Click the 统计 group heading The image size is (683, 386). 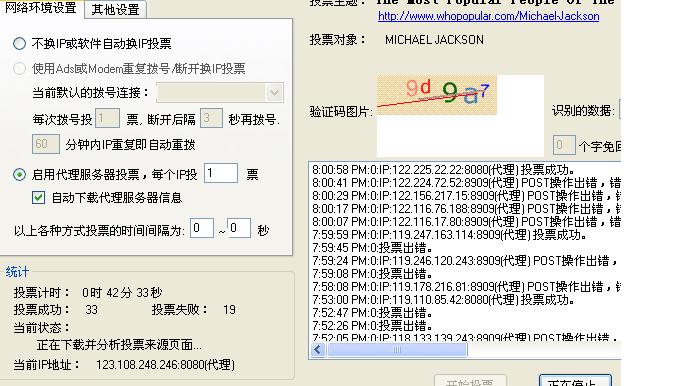click(x=17, y=272)
